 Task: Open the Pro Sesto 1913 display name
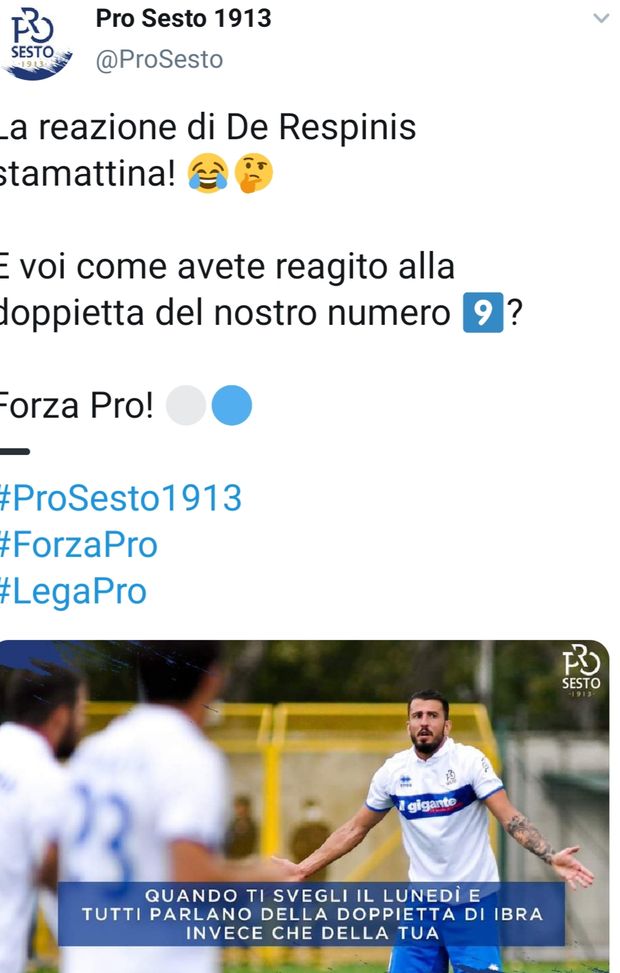[x=183, y=19]
